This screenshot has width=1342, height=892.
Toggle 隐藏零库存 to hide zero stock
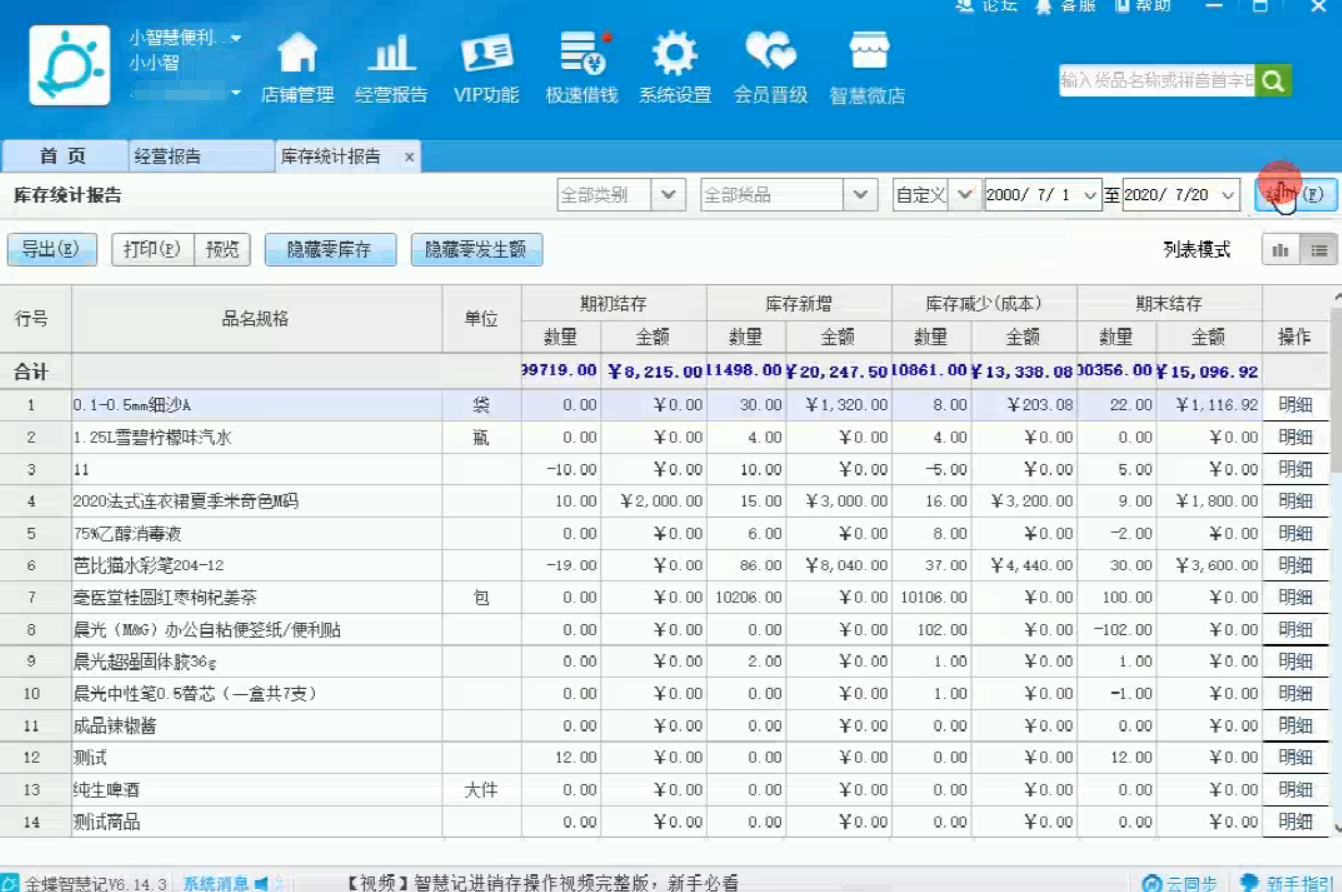tap(330, 250)
